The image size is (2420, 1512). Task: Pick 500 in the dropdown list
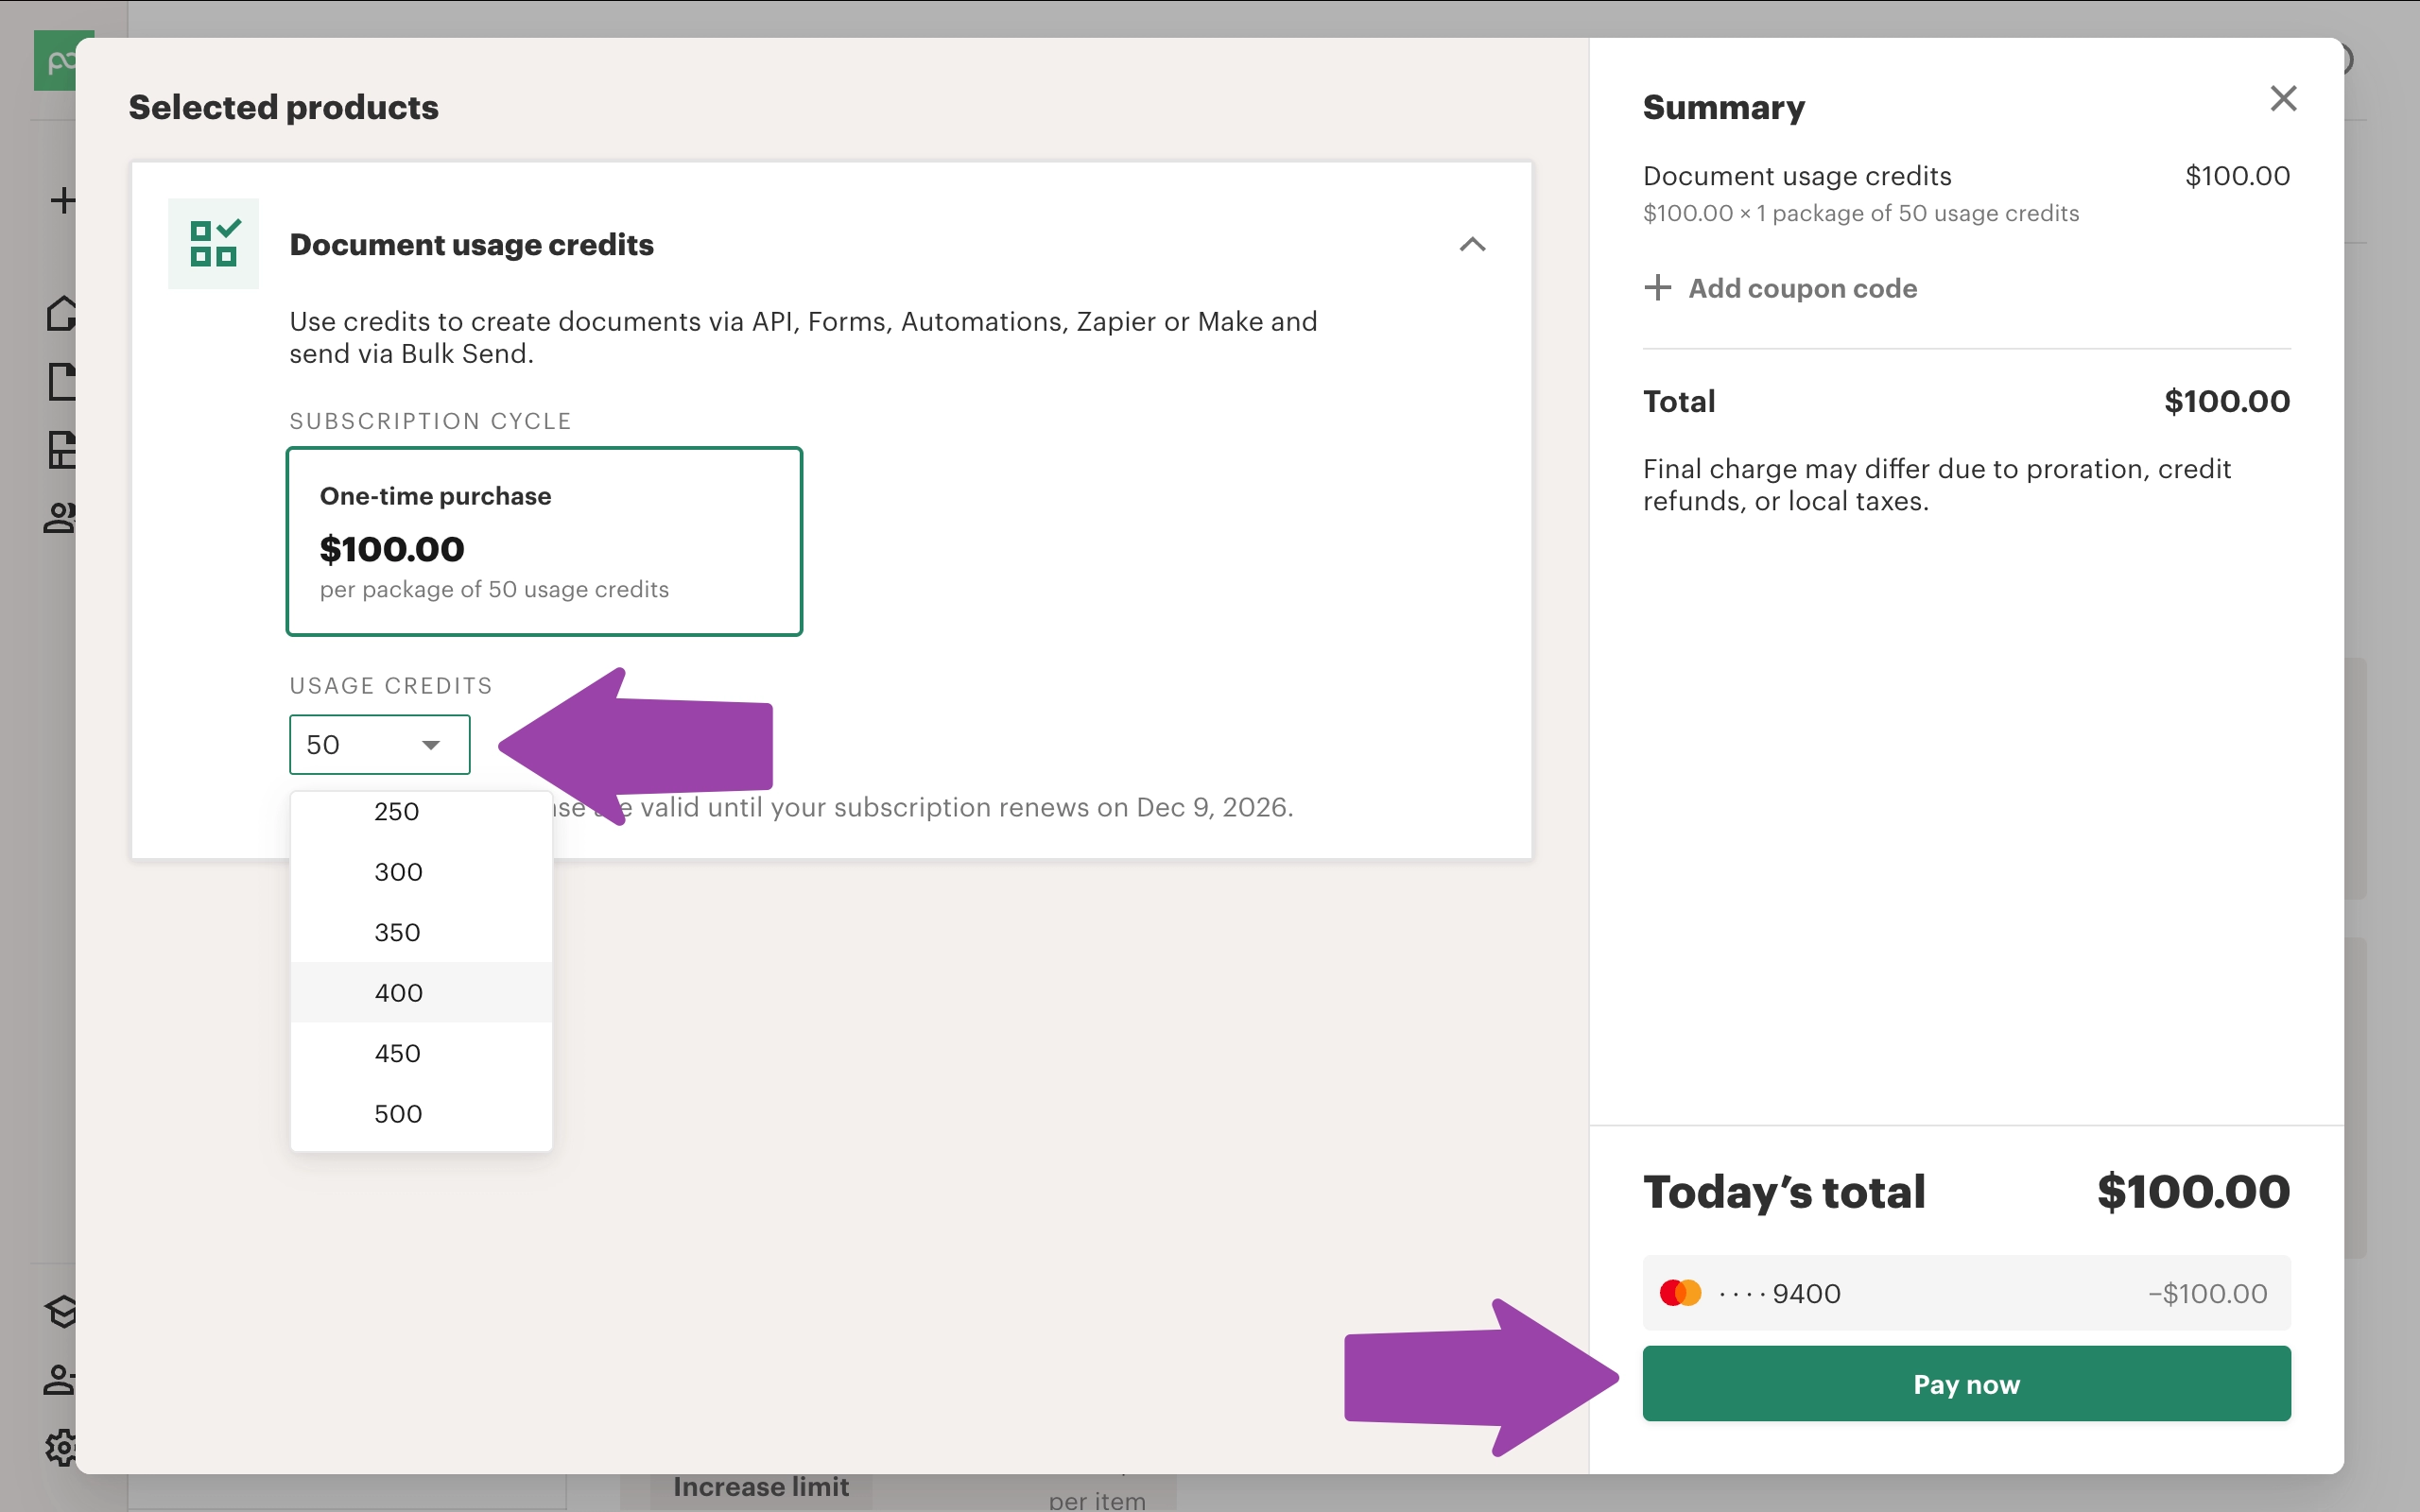[x=421, y=1113]
